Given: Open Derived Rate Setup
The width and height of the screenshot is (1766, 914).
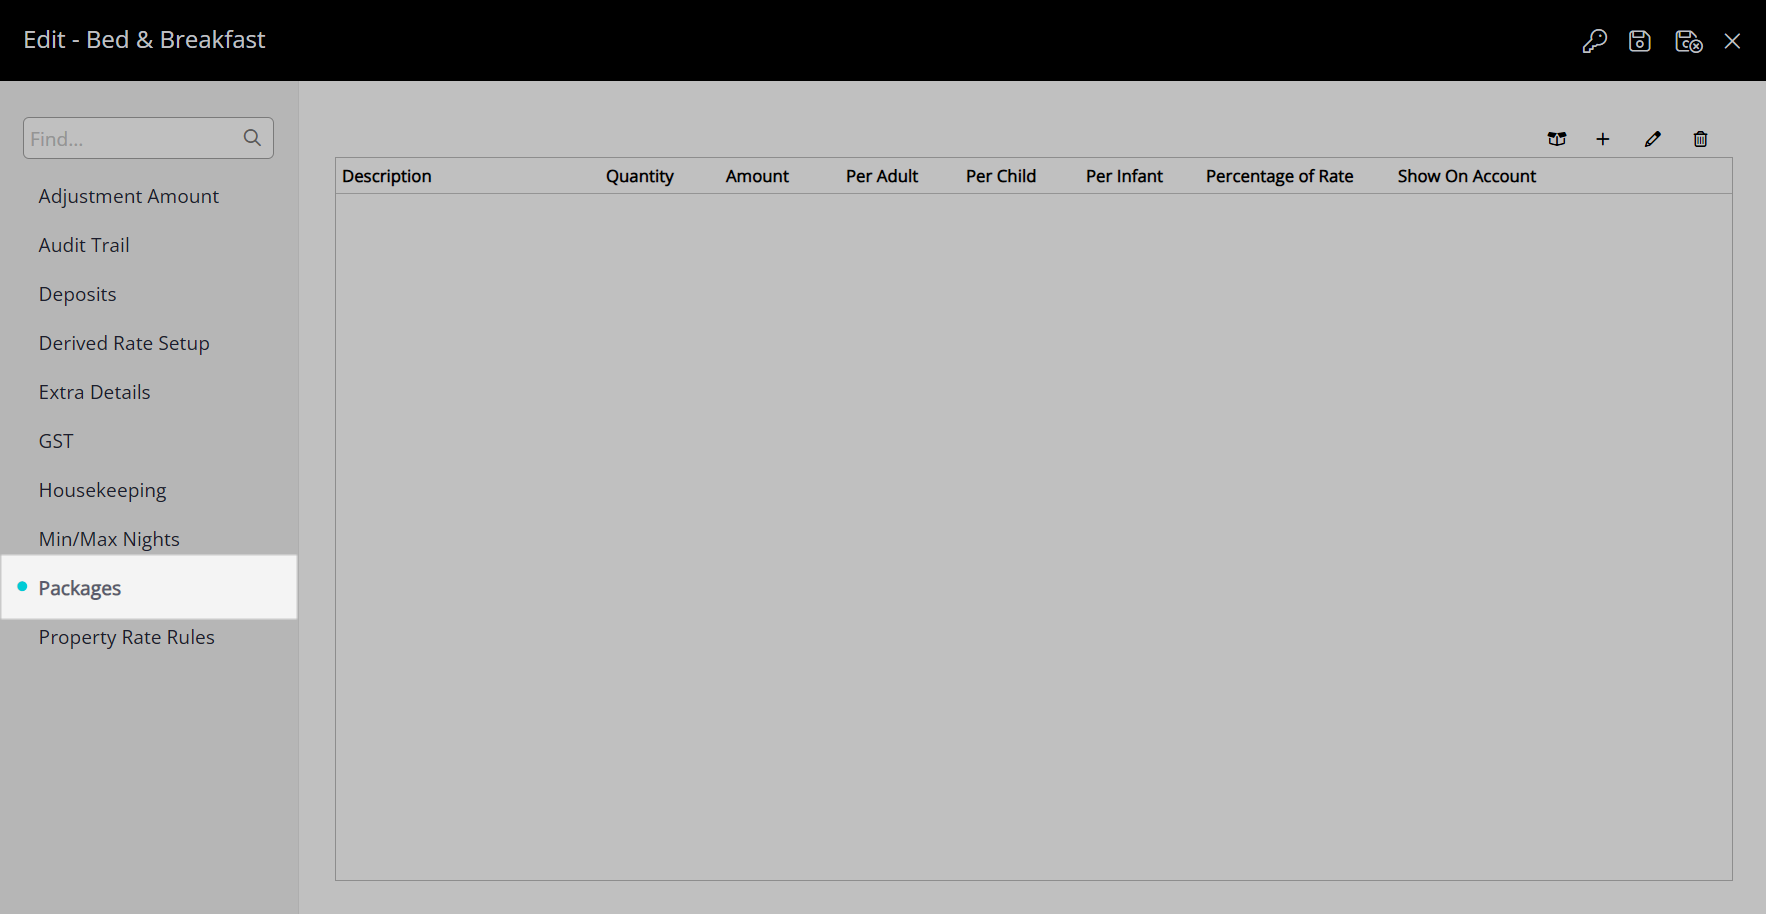Looking at the screenshot, I should tap(124, 343).
